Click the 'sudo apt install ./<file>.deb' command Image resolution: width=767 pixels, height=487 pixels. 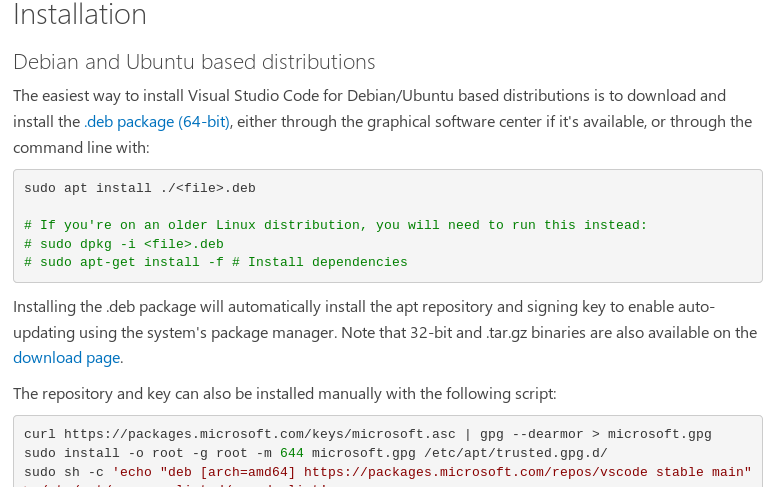pos(140,188)
